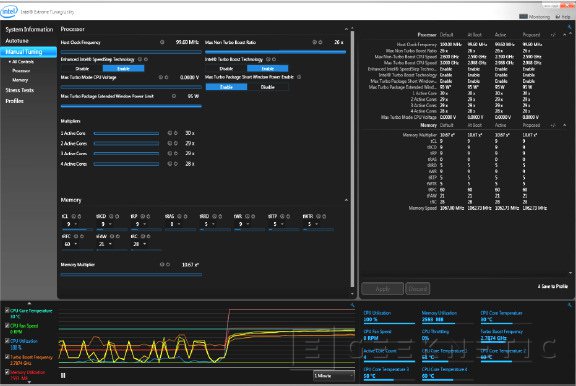Click the Host Clock Frequency slider
Screen dimensions: 576x386
pos(131,52)
